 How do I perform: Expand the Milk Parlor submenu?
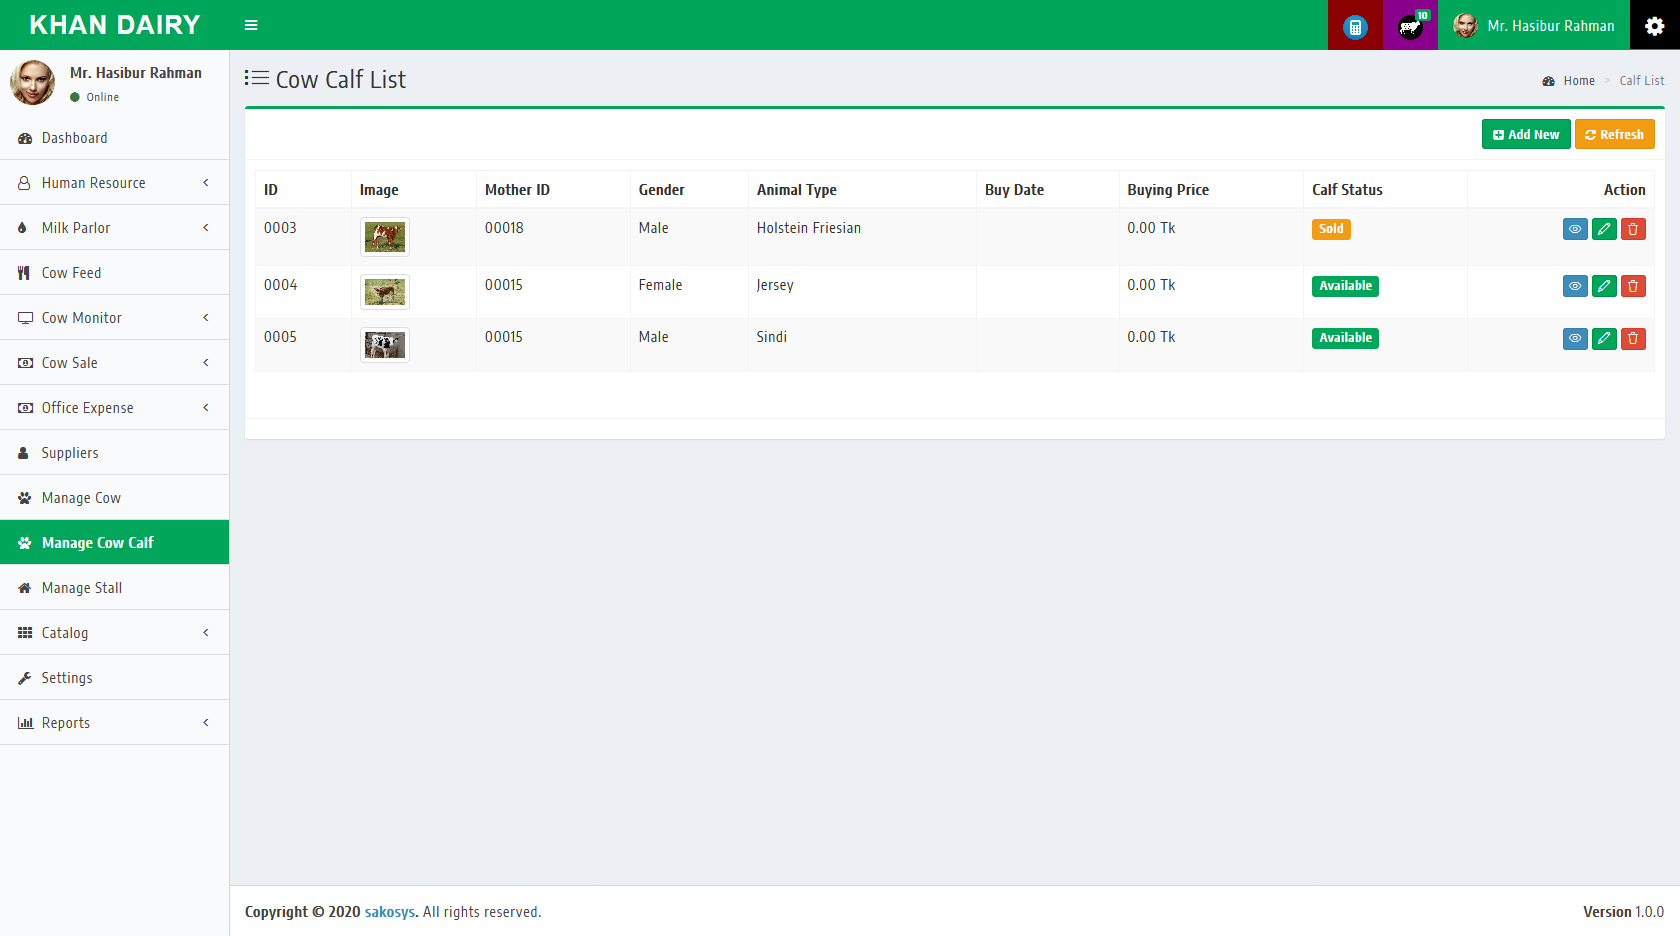[114, 228]
